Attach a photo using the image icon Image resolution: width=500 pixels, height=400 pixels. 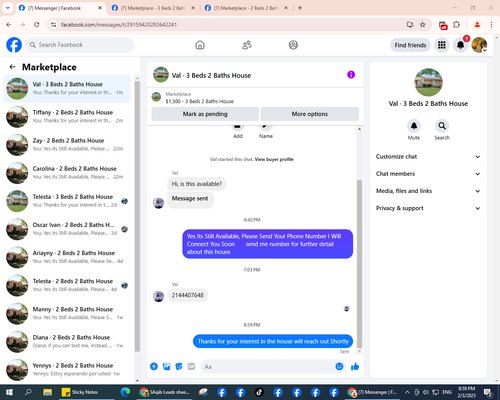166,367
